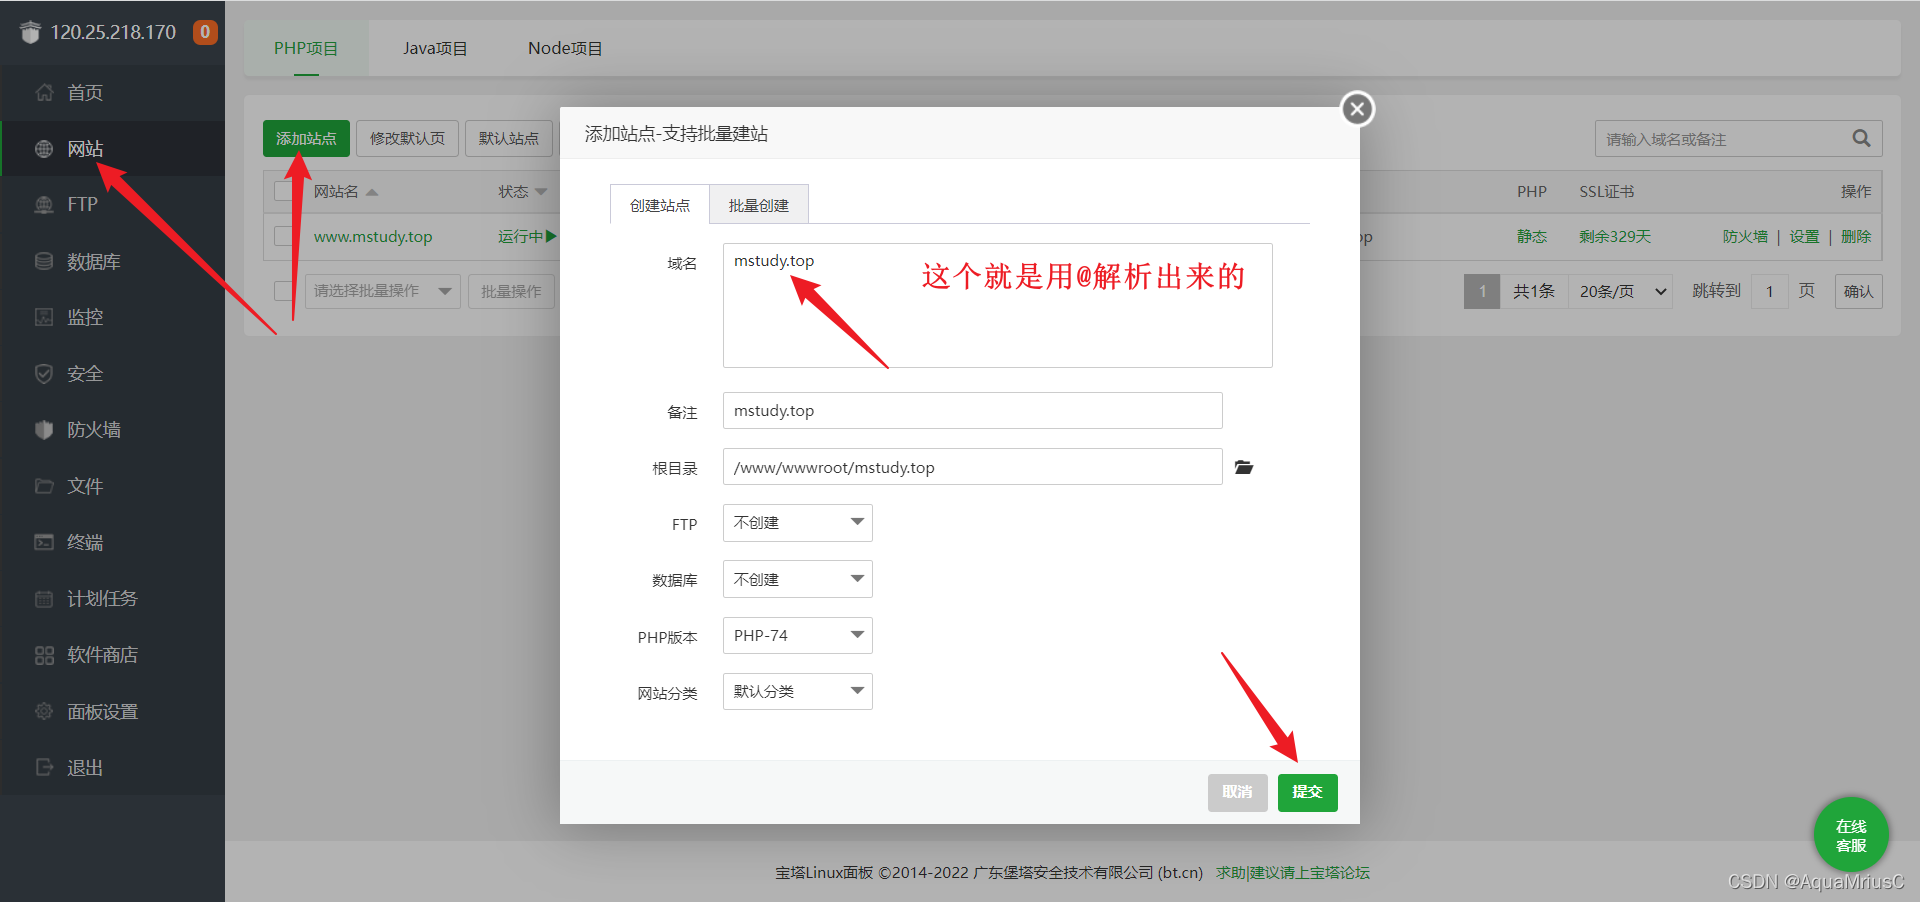
Task: Open the FTP icon in sidebar
Action: point(44,205)
